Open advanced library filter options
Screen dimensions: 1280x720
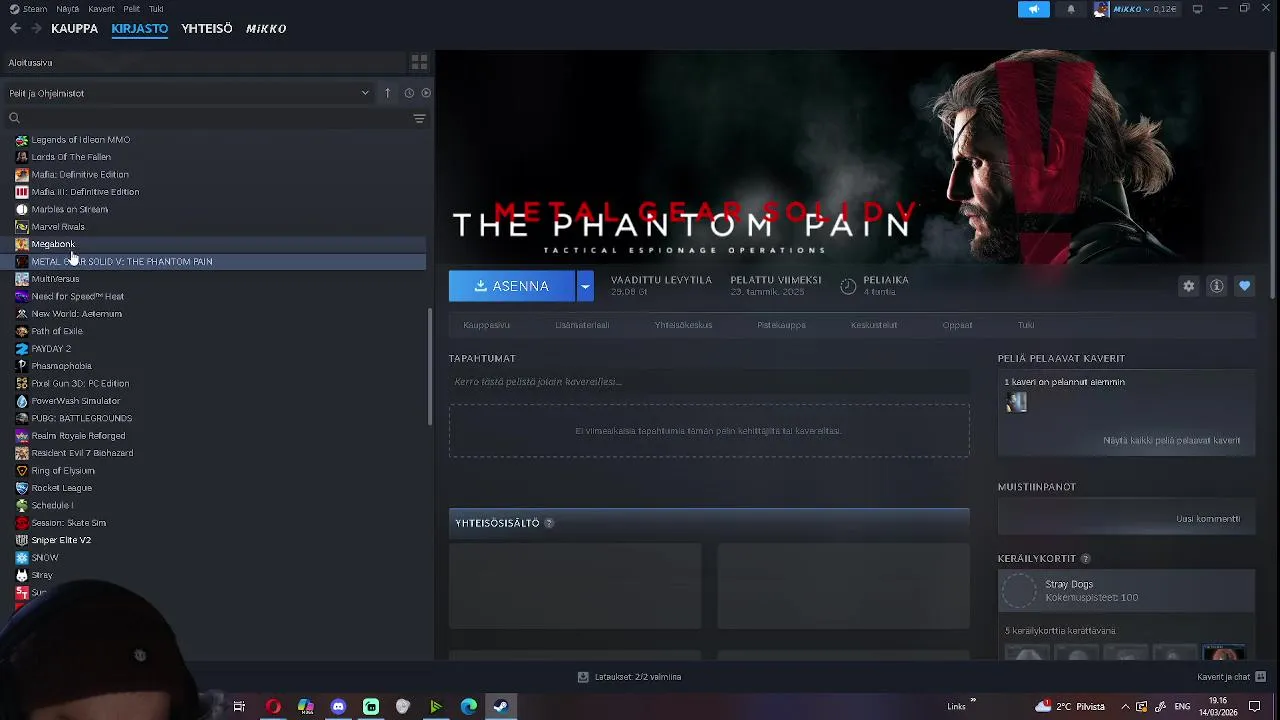click(x=419, y=118)
